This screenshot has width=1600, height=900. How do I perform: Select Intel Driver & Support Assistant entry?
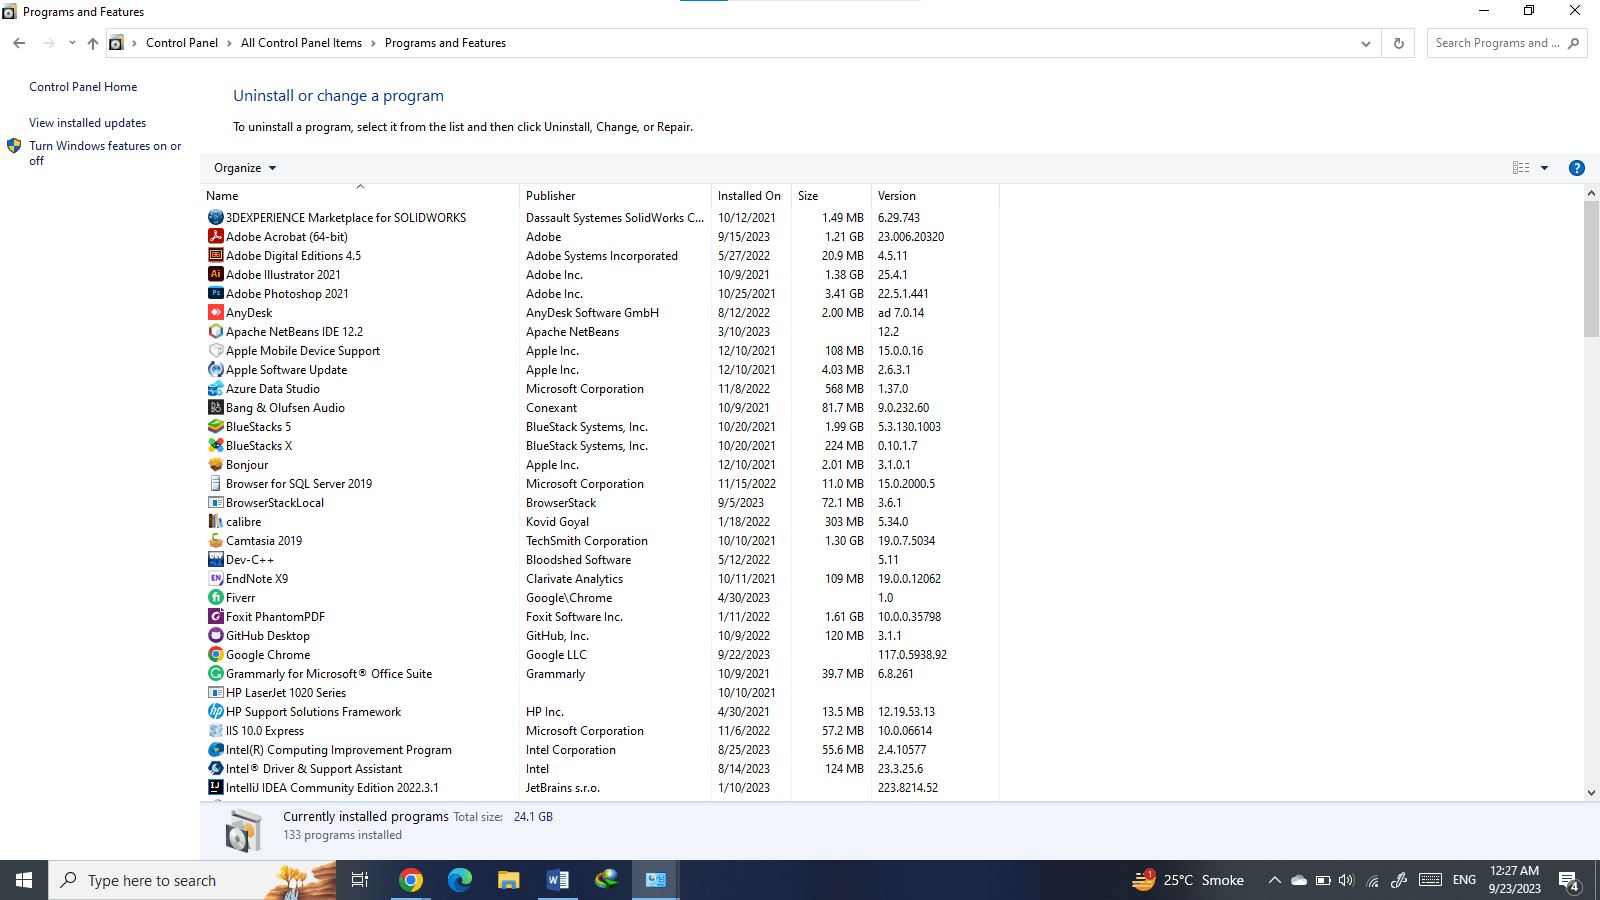pyautogui.click(x=600, y=768)
